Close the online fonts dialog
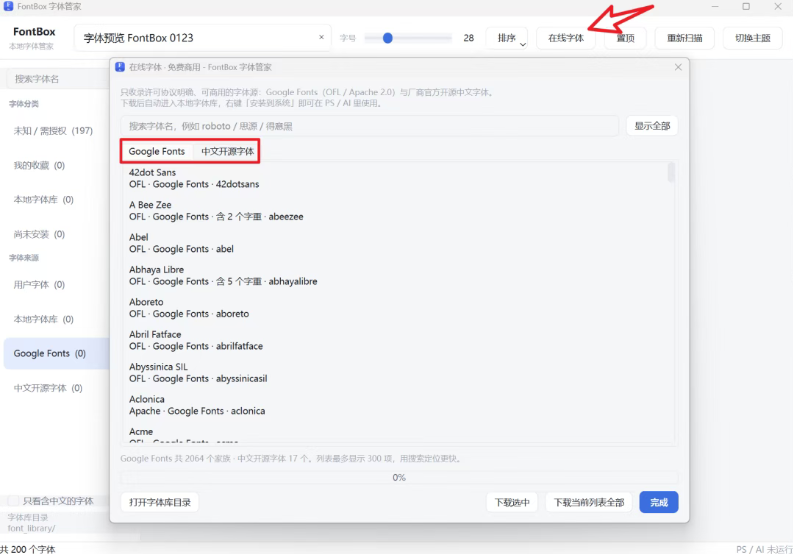Image resolution: width=793 pixels, height=554 pixels. click(x=678, y=67)
